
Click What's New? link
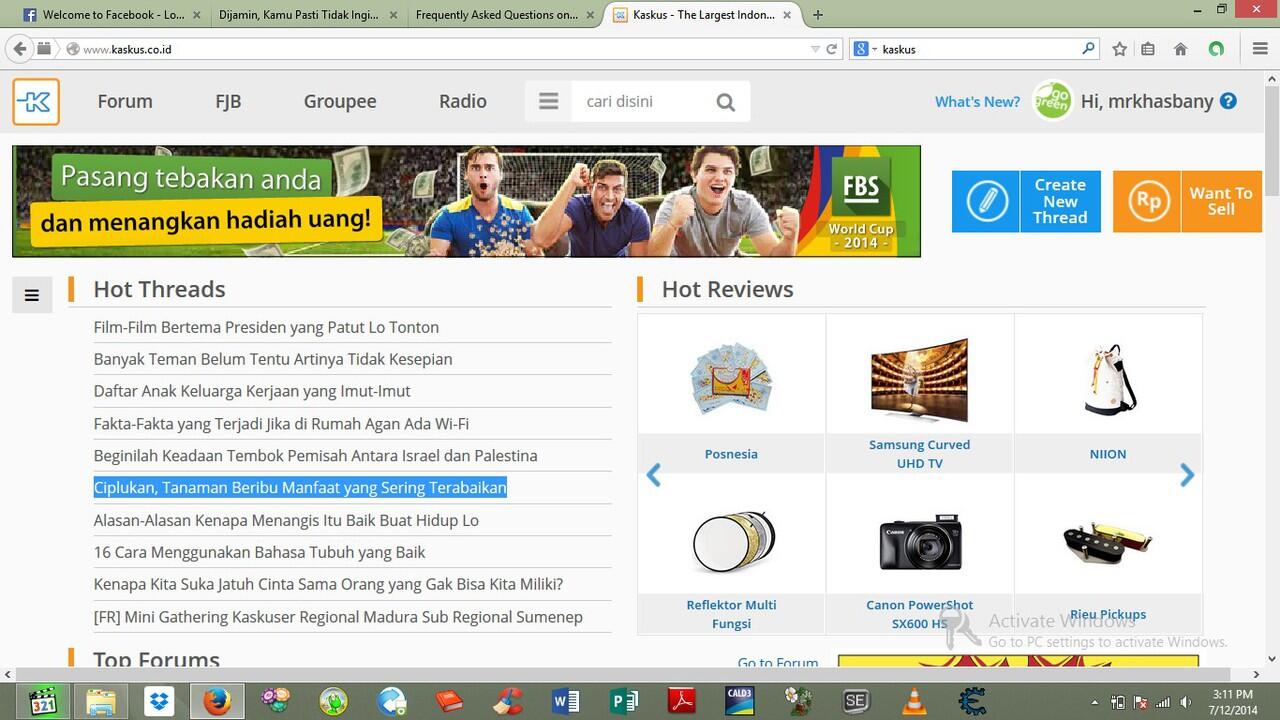[977, 101]
